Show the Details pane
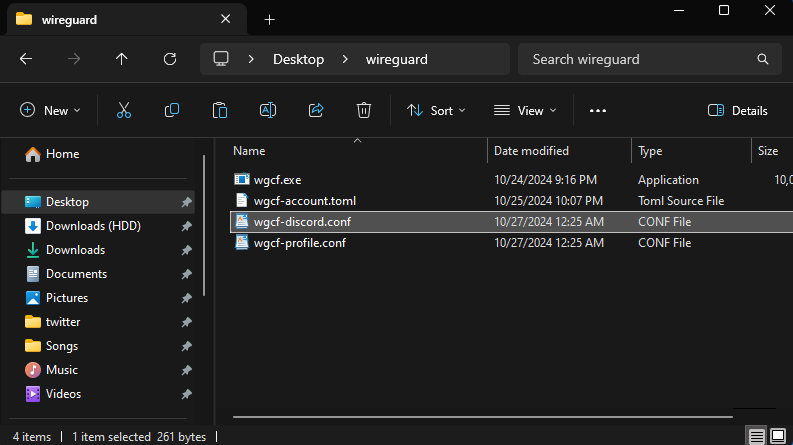Screen dimensions: 793x445 (x=737, y=111)
